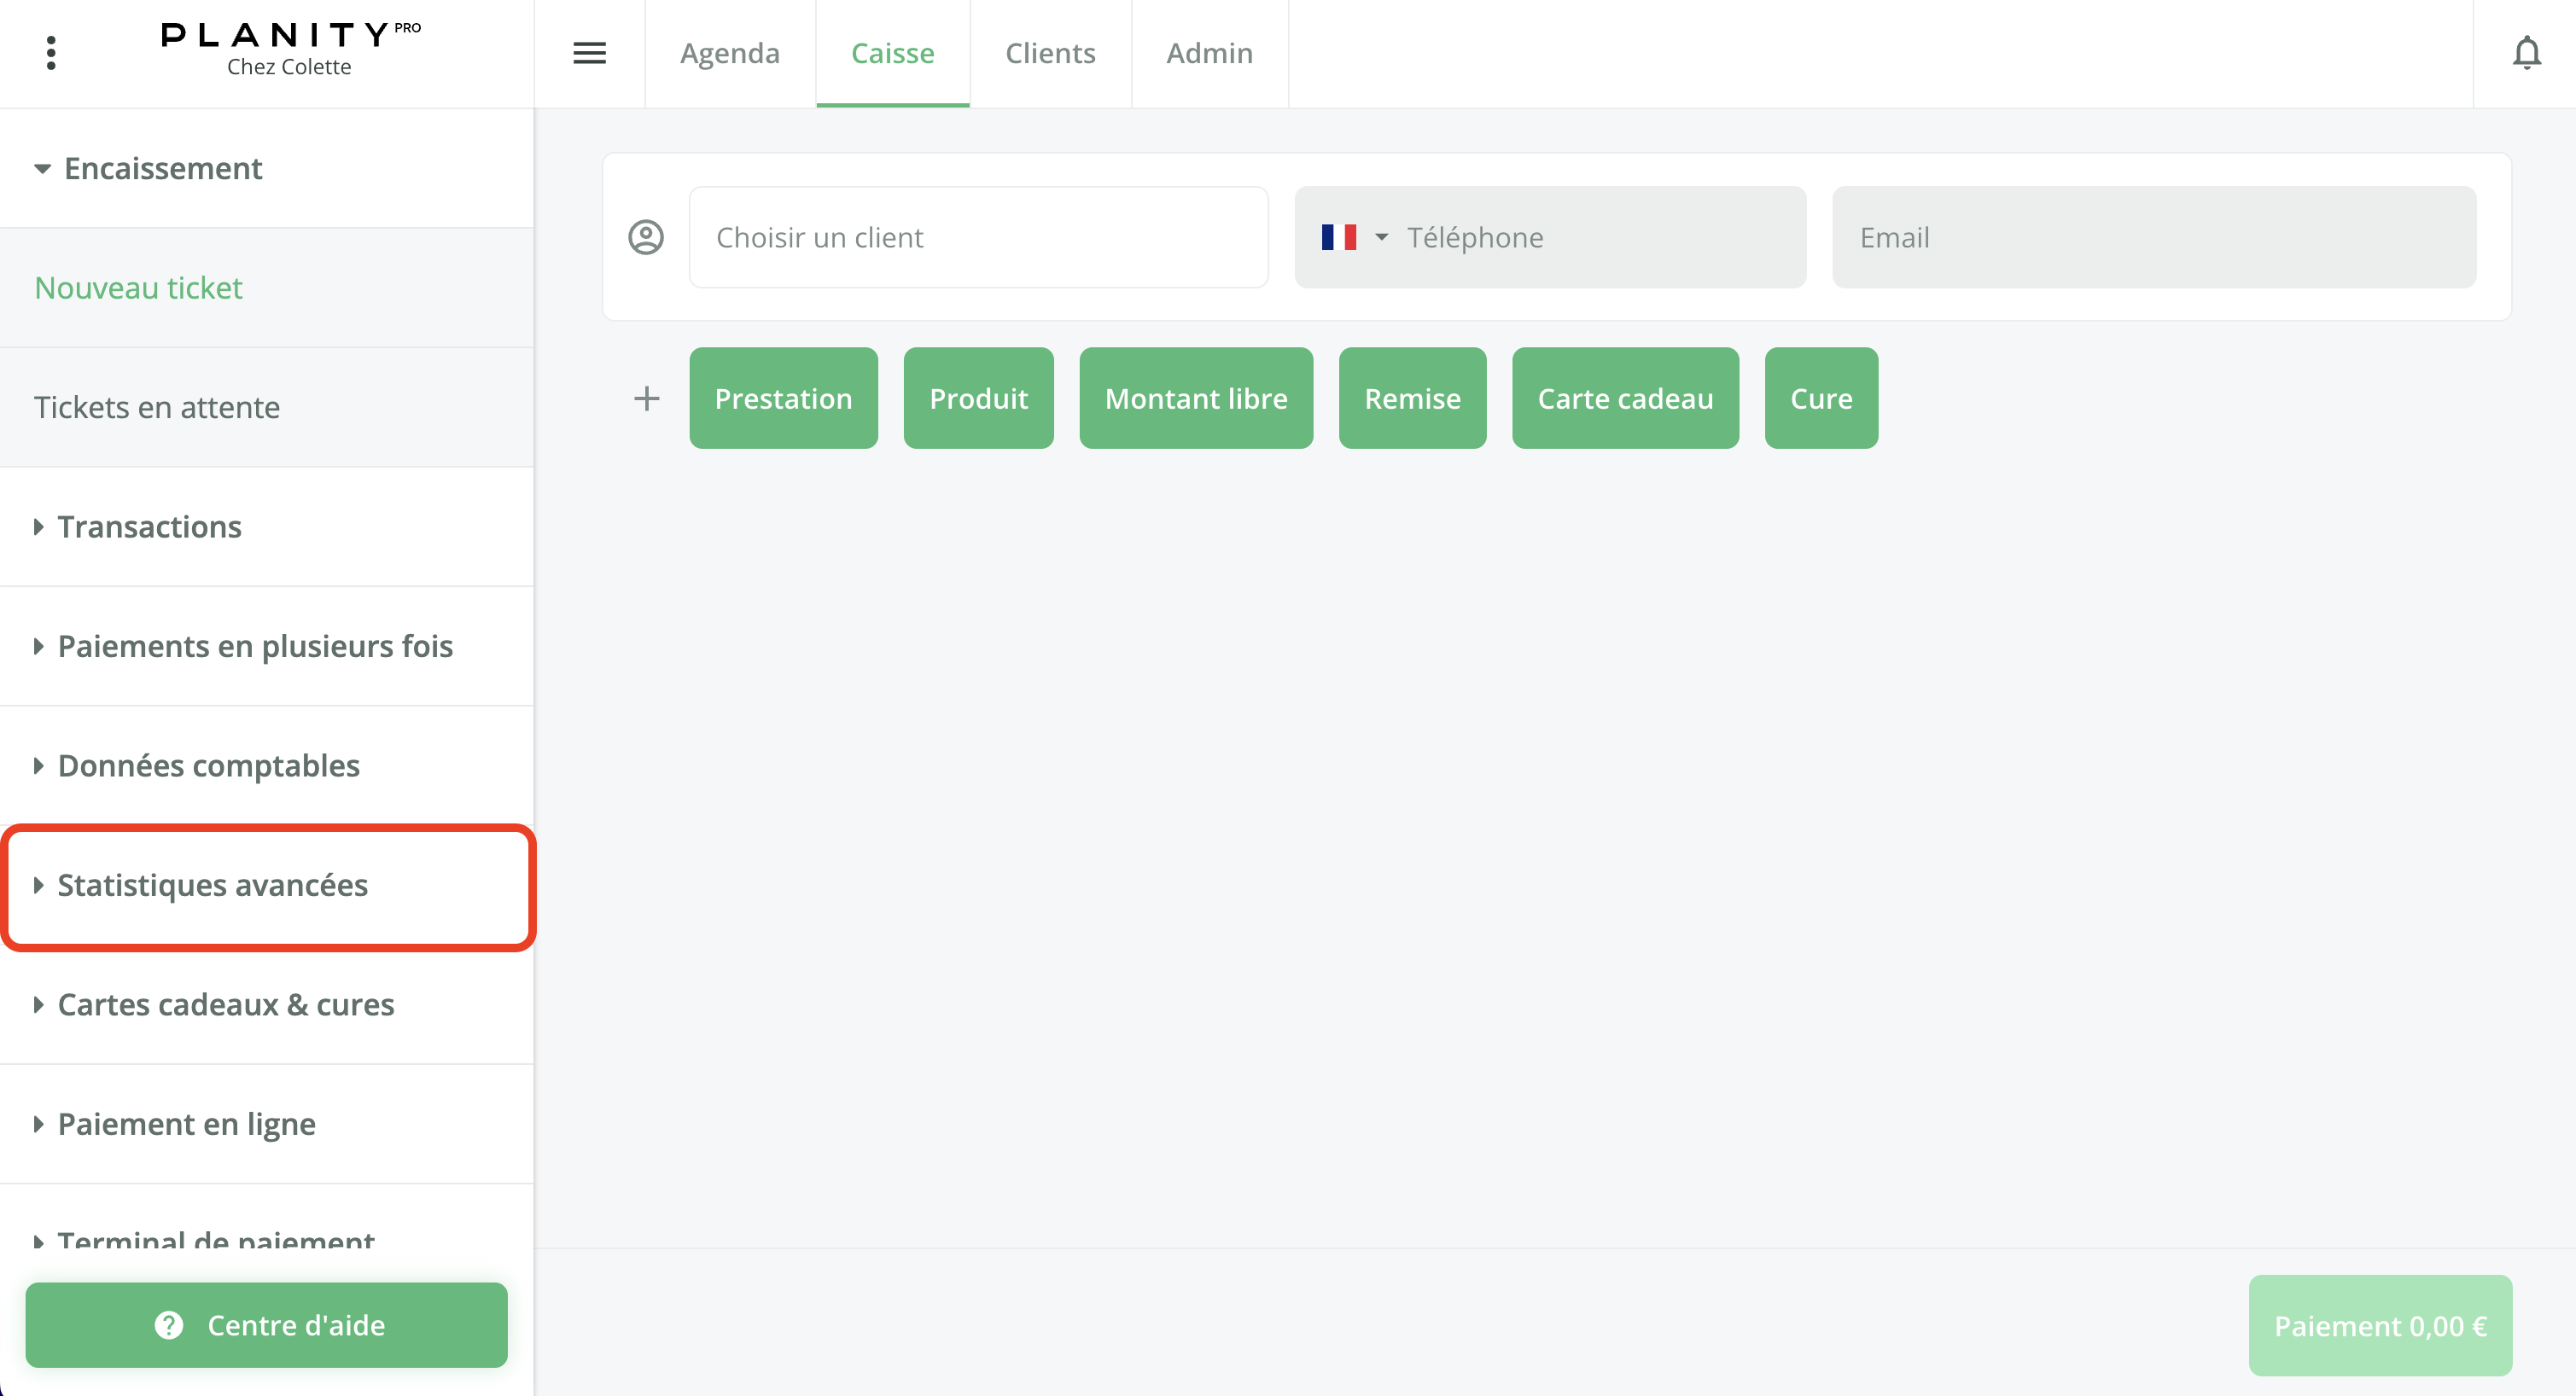Screen dimensions: 2576x1396
Task: Click the Choisir un client field
Action: click(978, 237)
